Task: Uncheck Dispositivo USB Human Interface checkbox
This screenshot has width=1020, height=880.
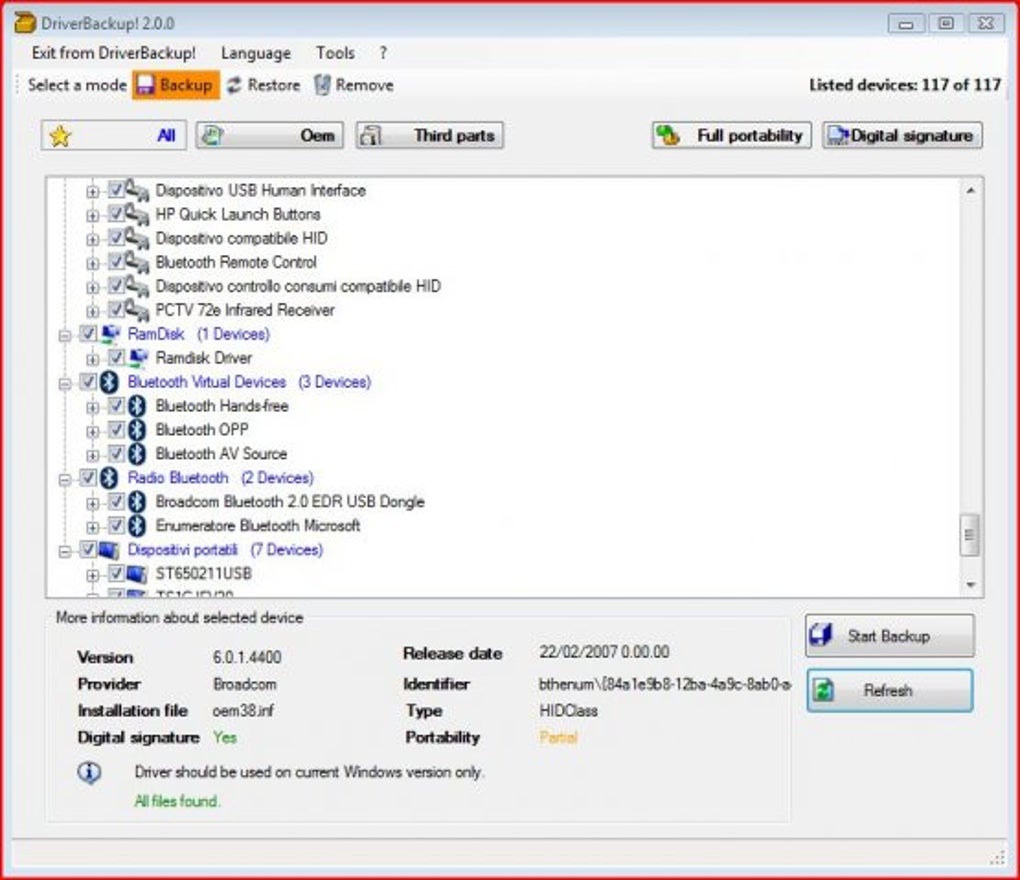Action: [115, 190]
